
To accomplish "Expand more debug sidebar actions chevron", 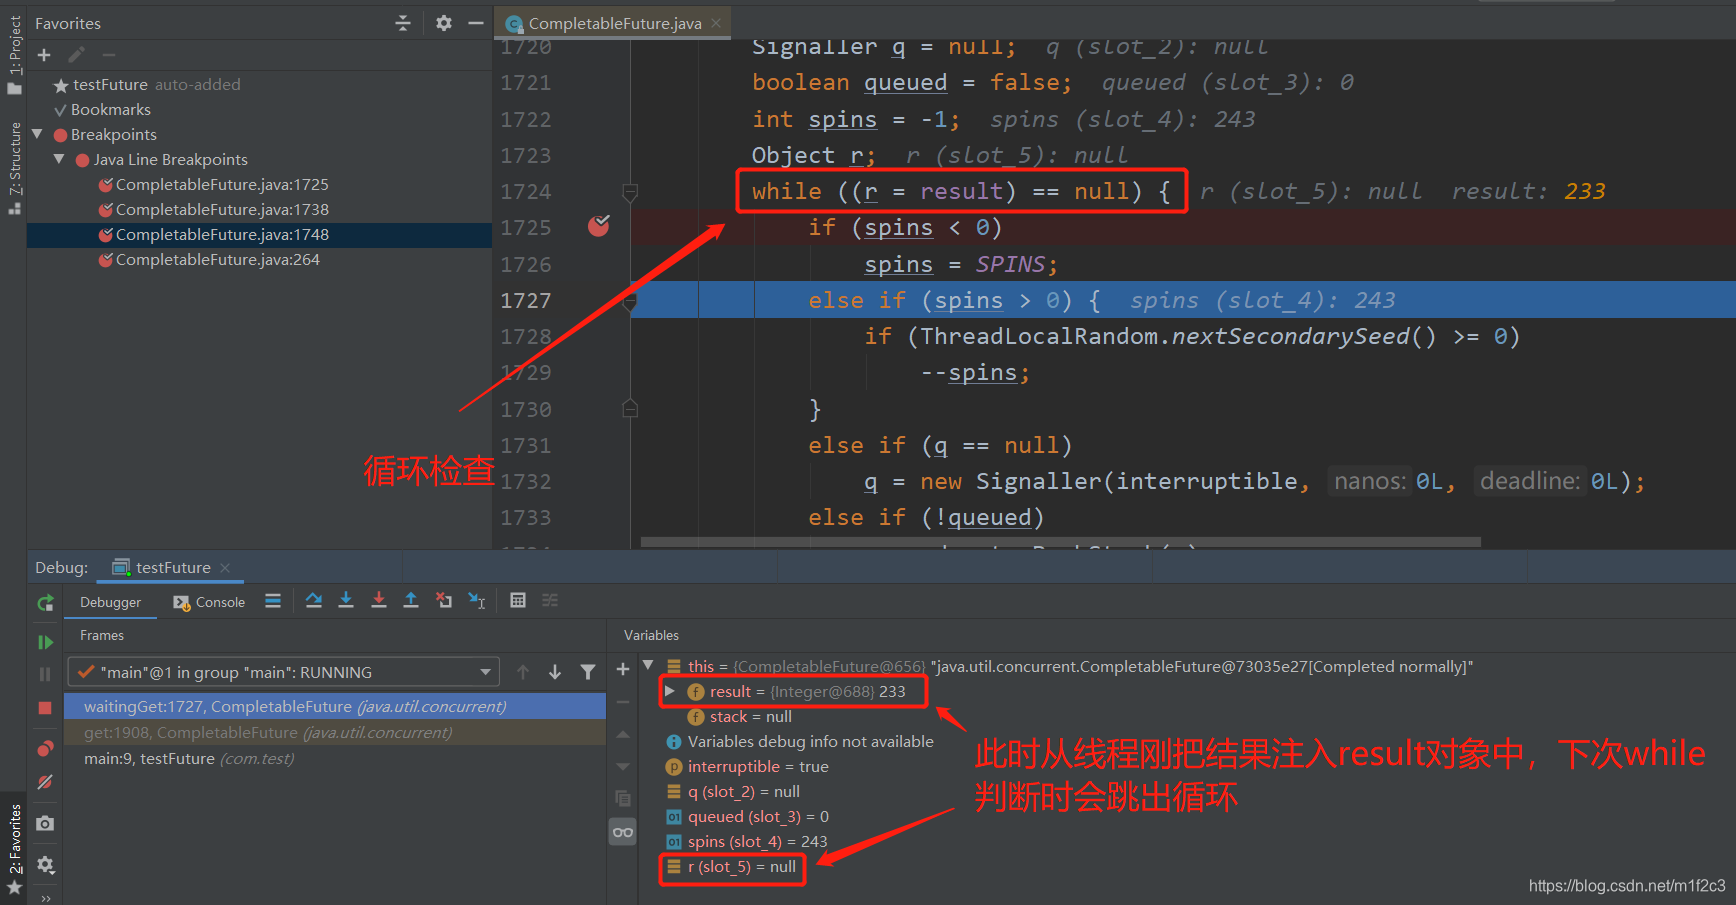I will pos(45,897).
